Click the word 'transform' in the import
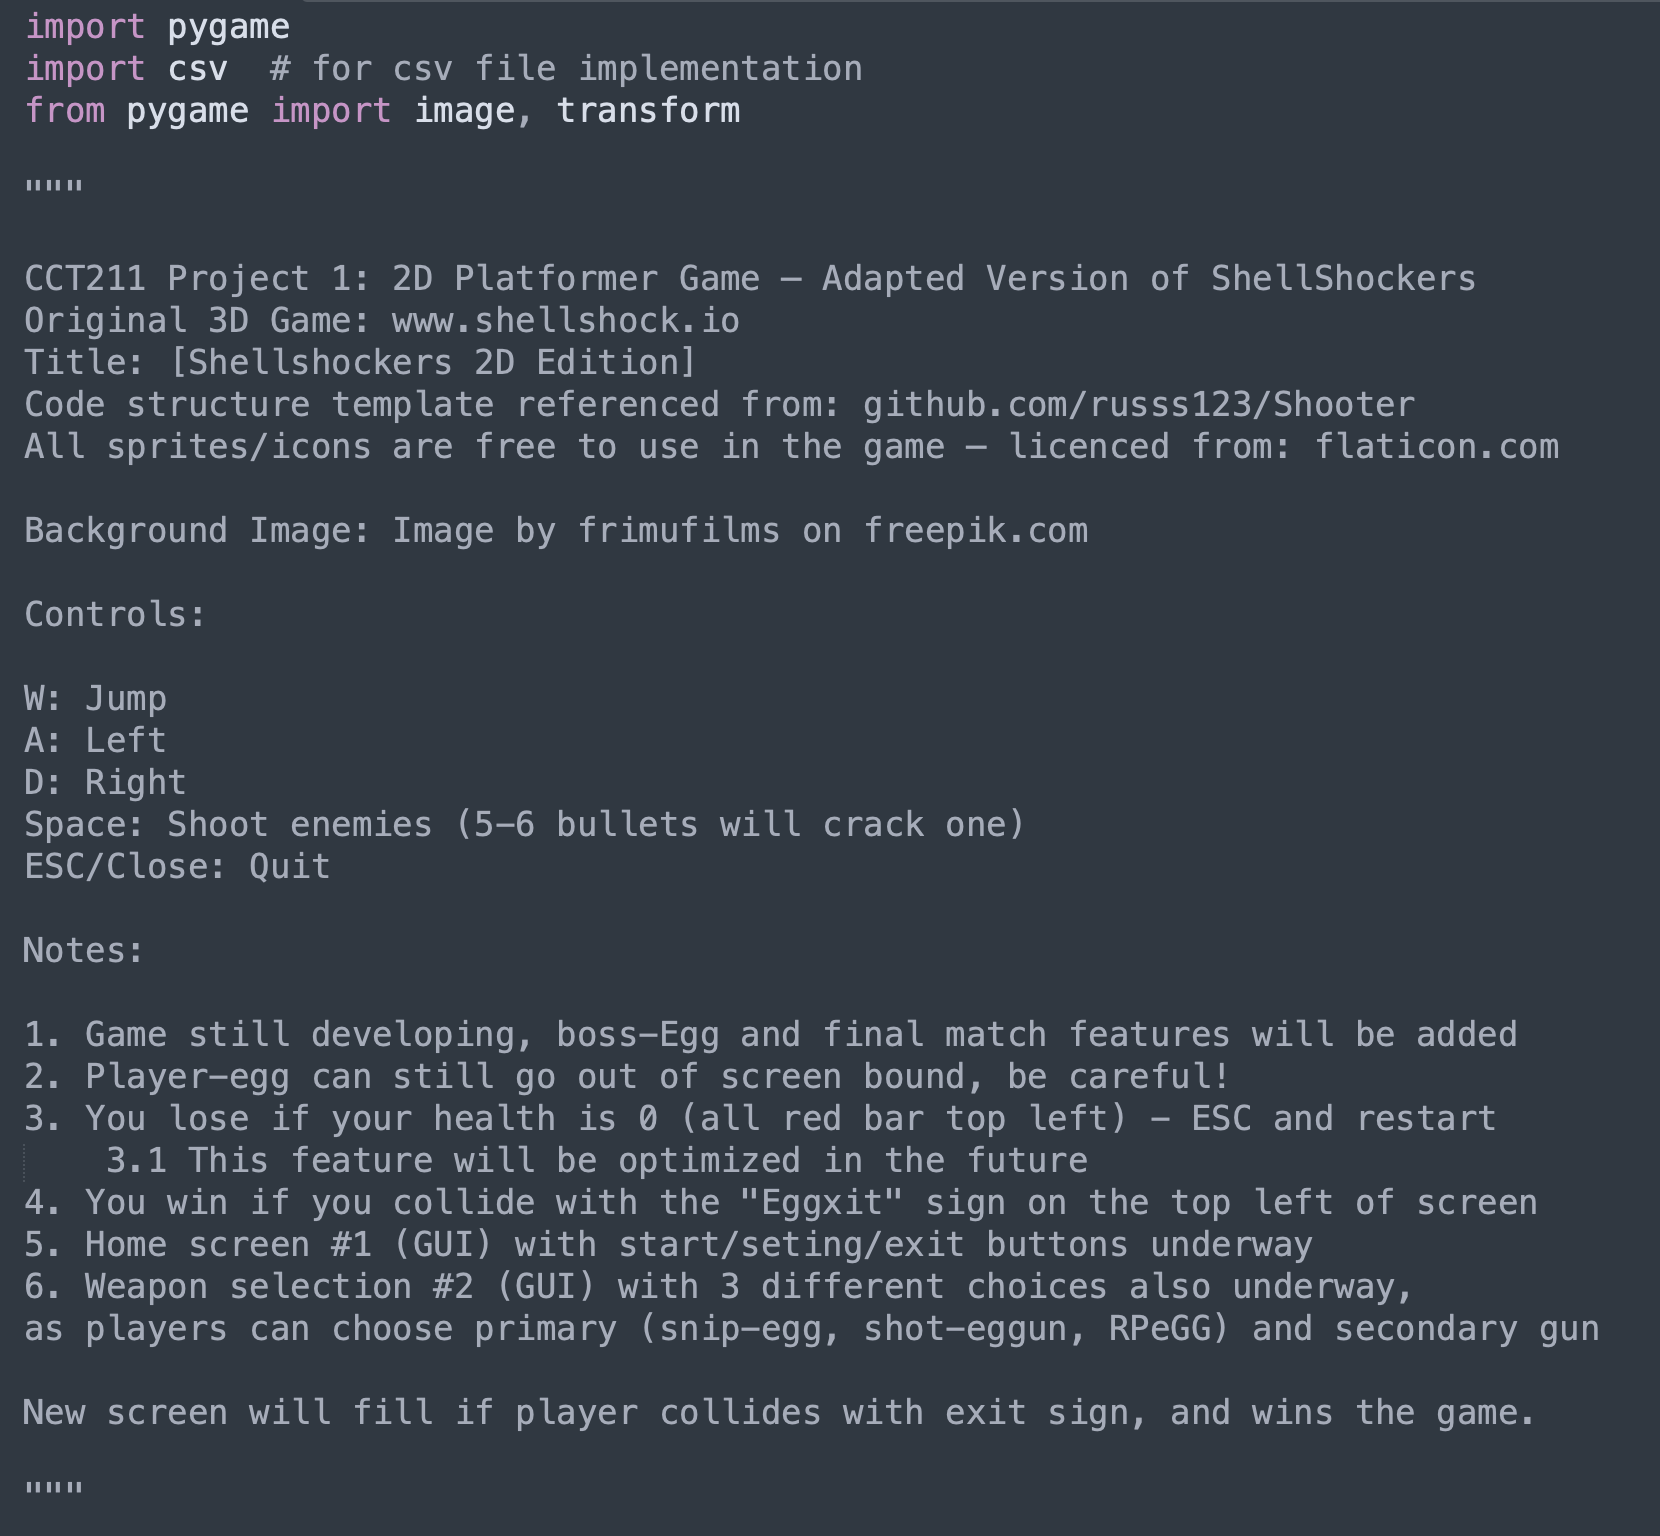Viewport: 1660px width, 1536px height. 648,111
